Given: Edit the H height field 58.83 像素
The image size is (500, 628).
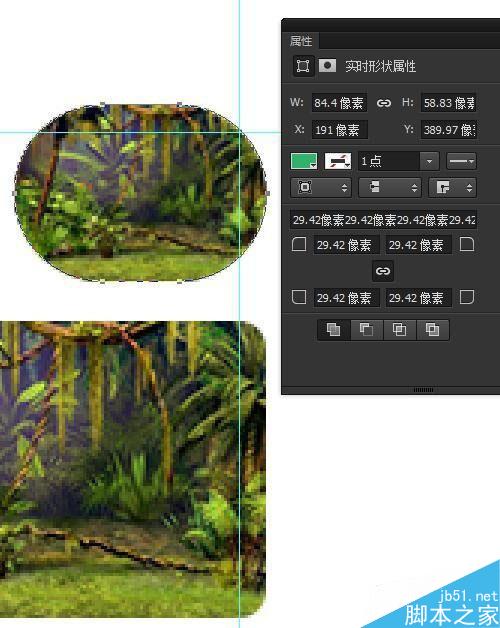Looking at the screenshot, I should [x=448, y=103].
